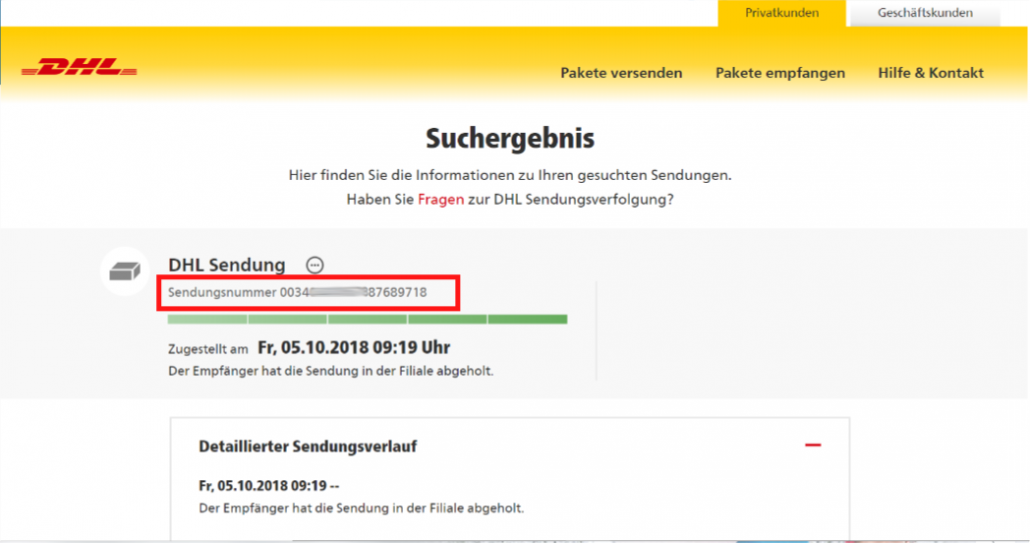Open the Pakete empfangen menu
This screenshot has height=543, width=1030.
pos(780,73)
